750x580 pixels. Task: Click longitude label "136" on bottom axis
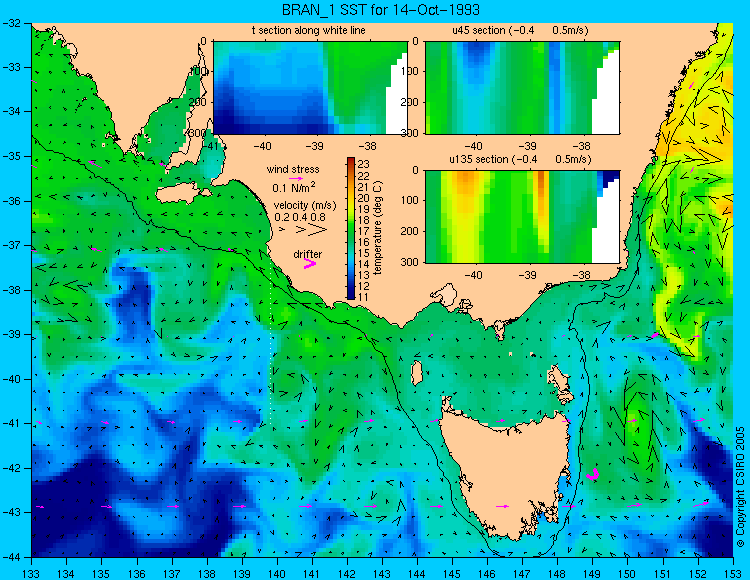pyautogui.click(x=136, y=573)
